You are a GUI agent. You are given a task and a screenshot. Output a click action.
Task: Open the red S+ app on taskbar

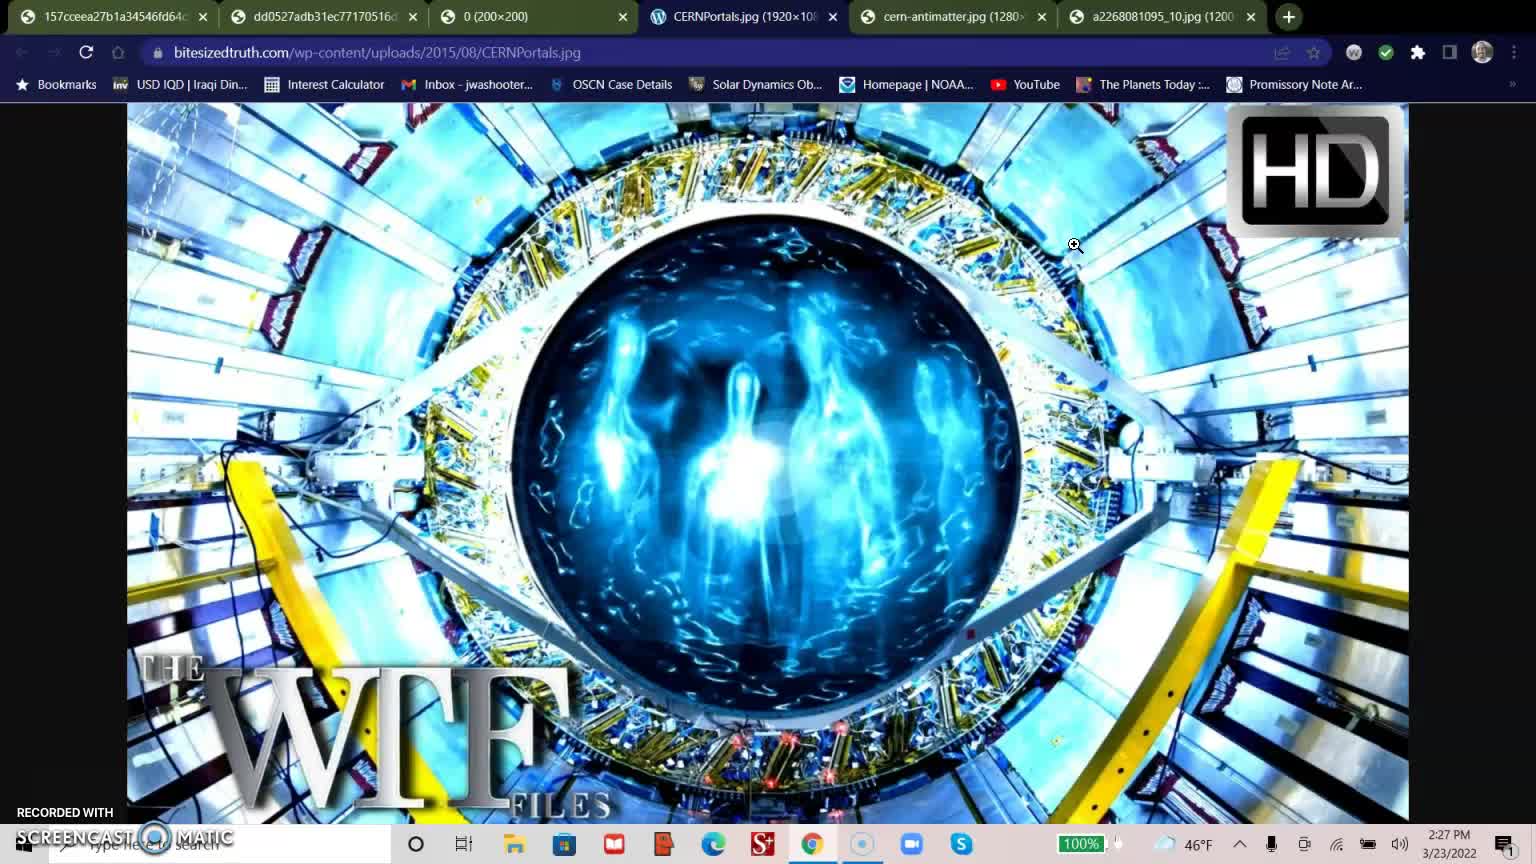coord(763,844)
